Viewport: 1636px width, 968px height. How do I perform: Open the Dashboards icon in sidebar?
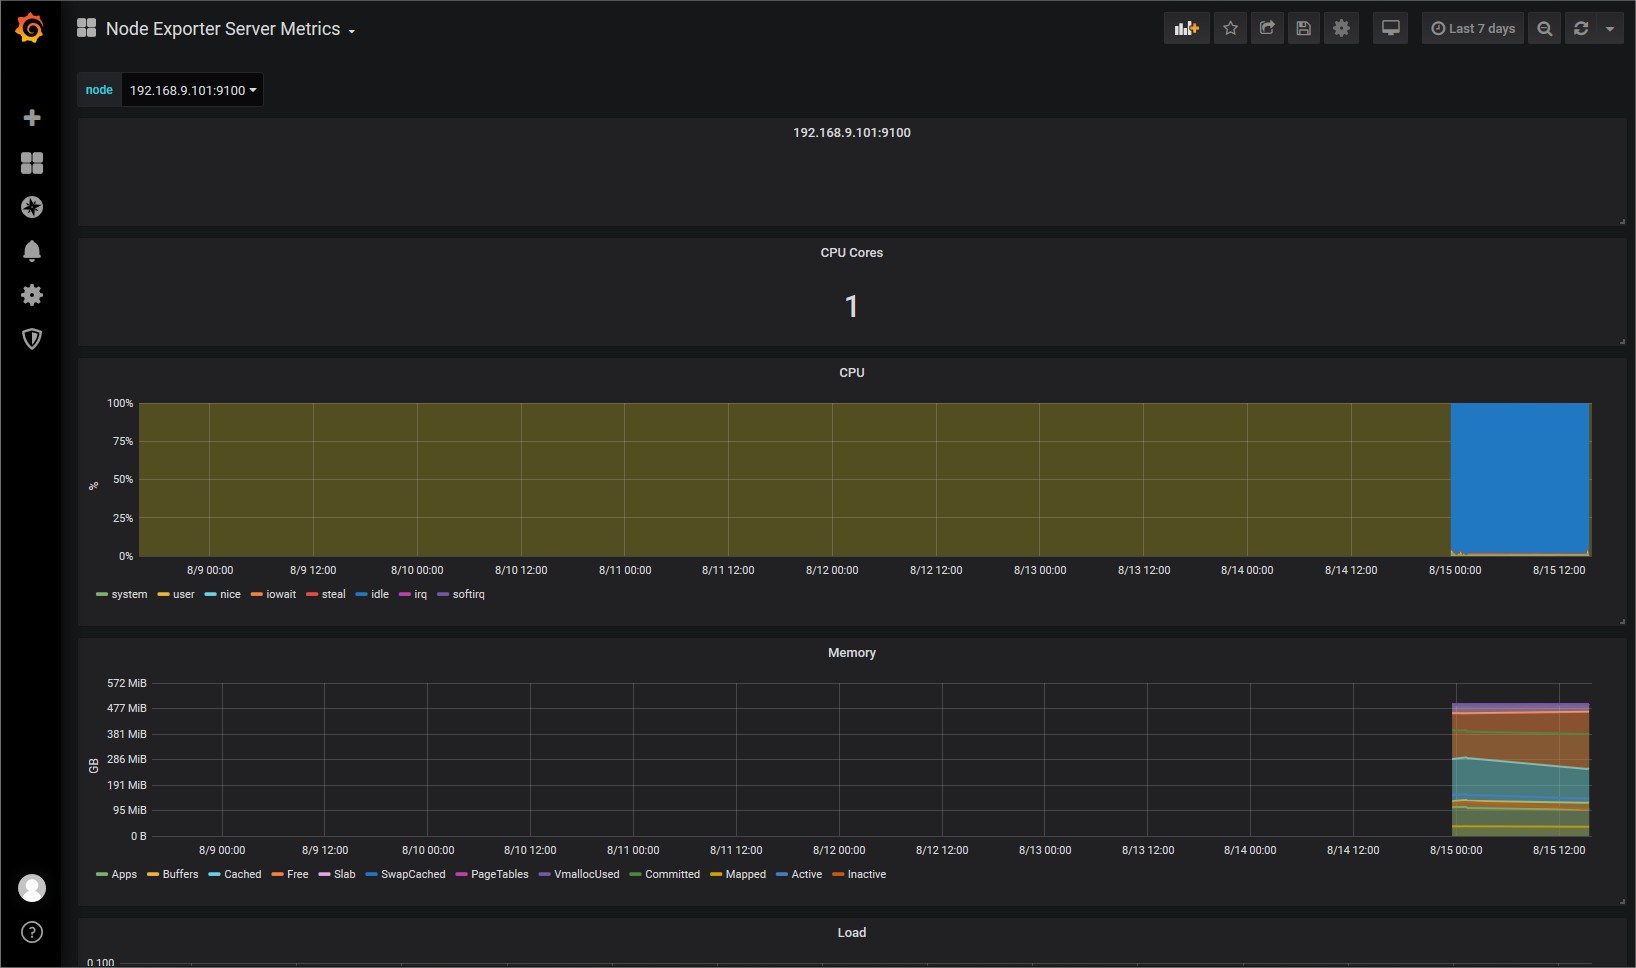point(32,163)
